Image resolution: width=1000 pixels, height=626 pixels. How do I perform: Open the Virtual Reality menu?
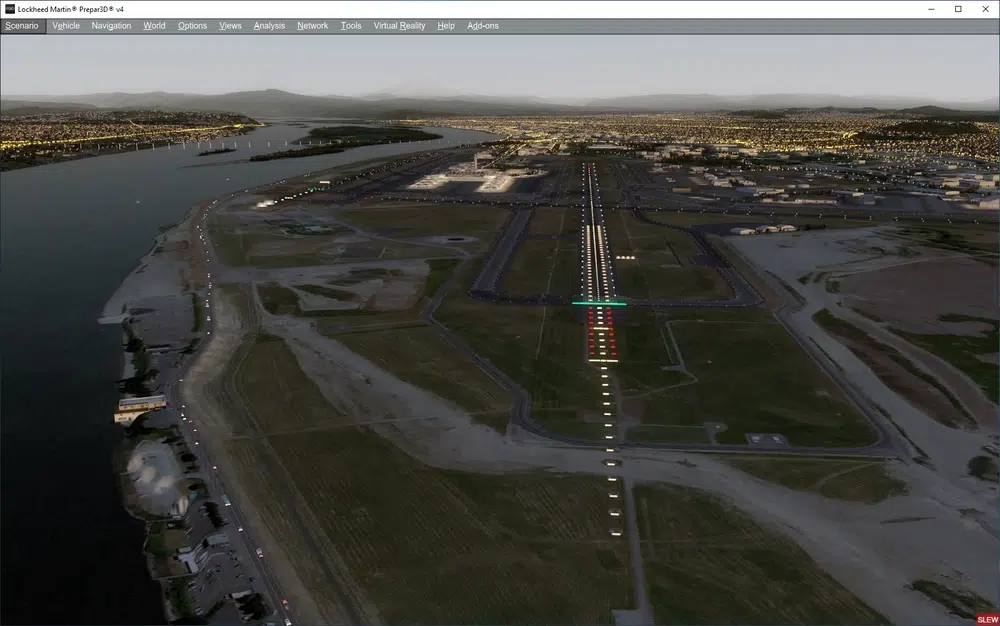(x=399, y=26)
